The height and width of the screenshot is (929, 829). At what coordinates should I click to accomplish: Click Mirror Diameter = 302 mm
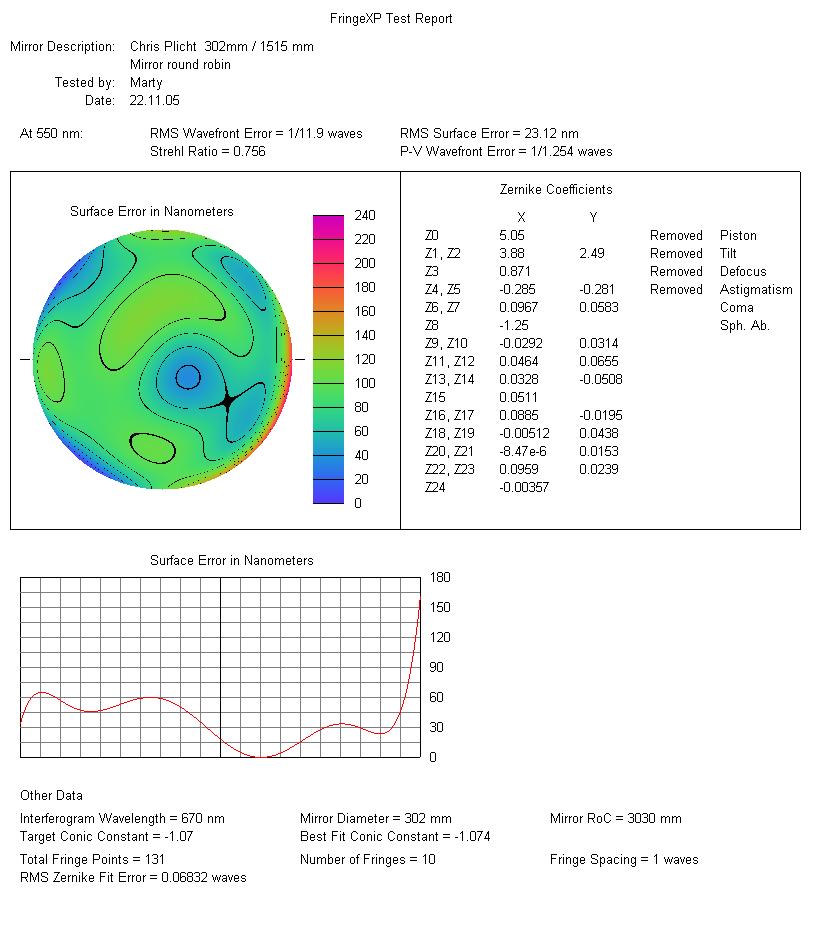point(375,818)
